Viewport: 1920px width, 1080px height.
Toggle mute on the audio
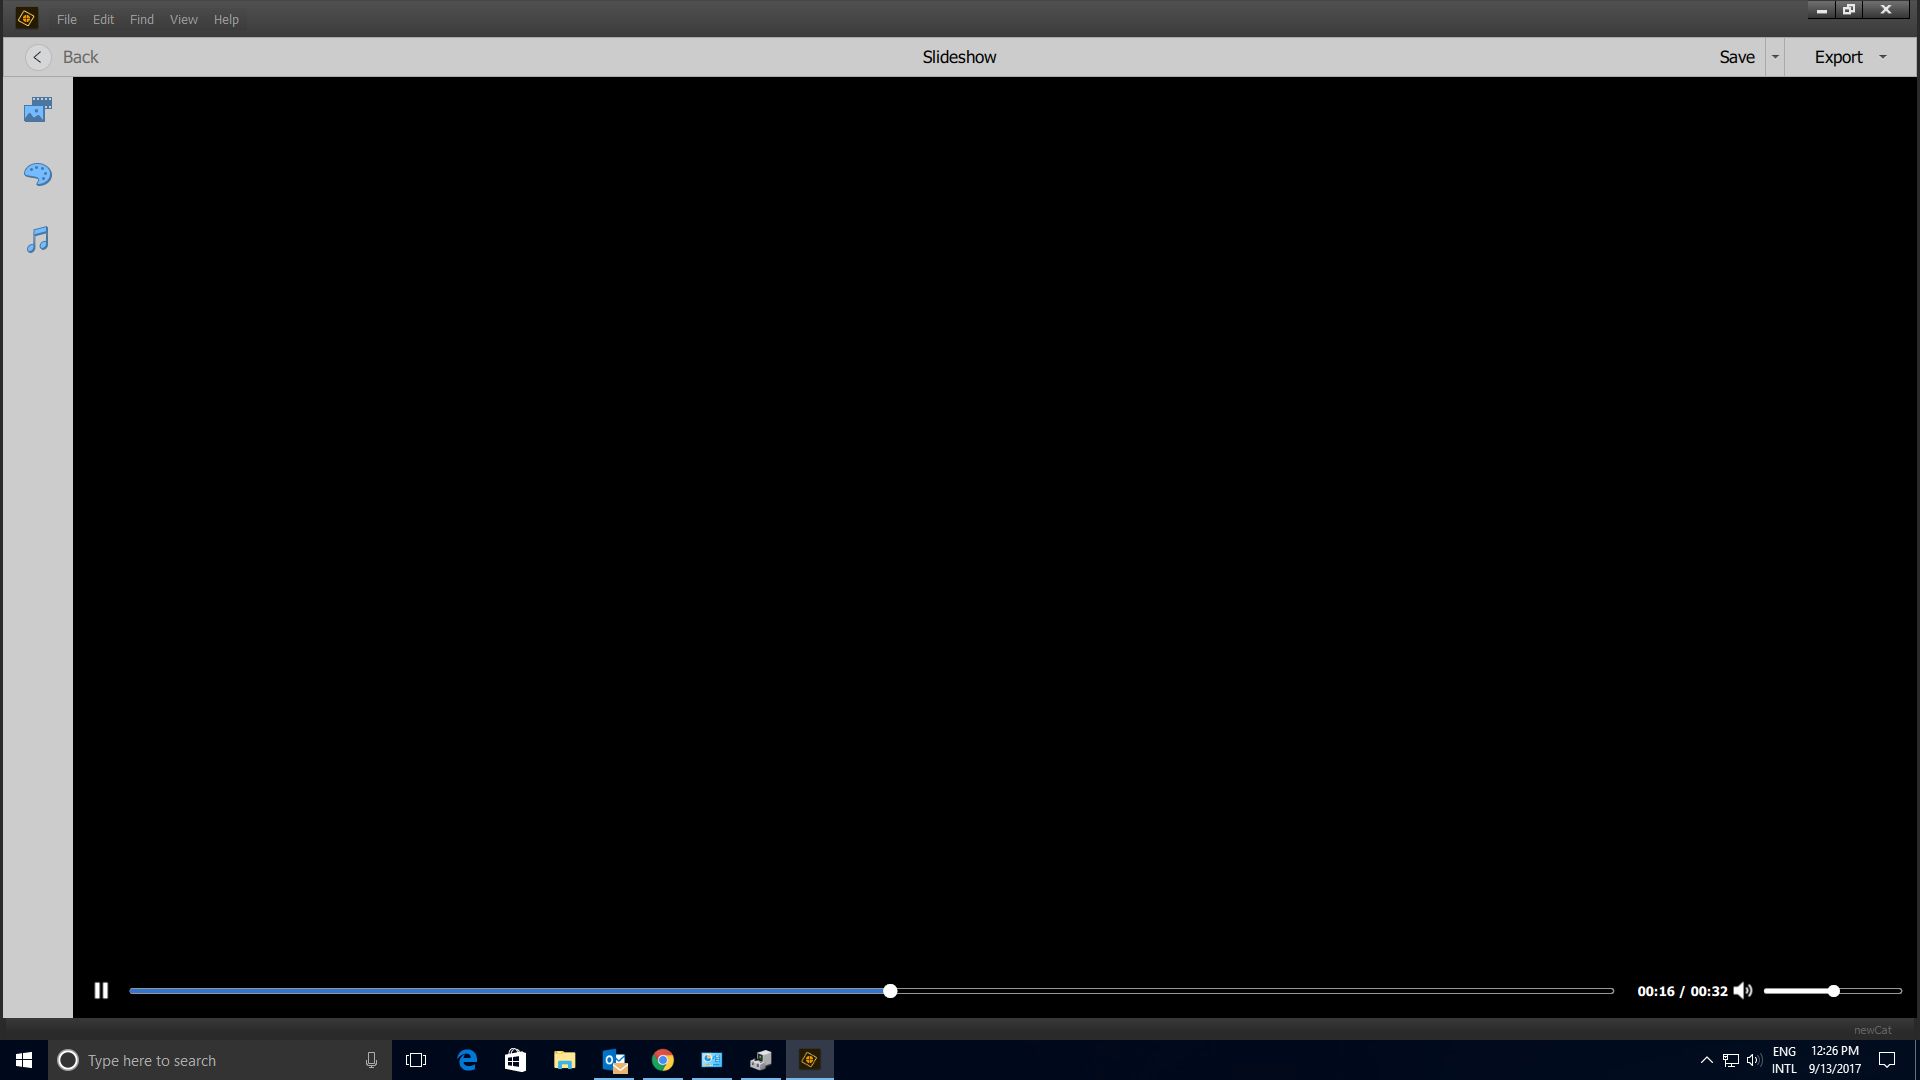[x=1745, y=990]
